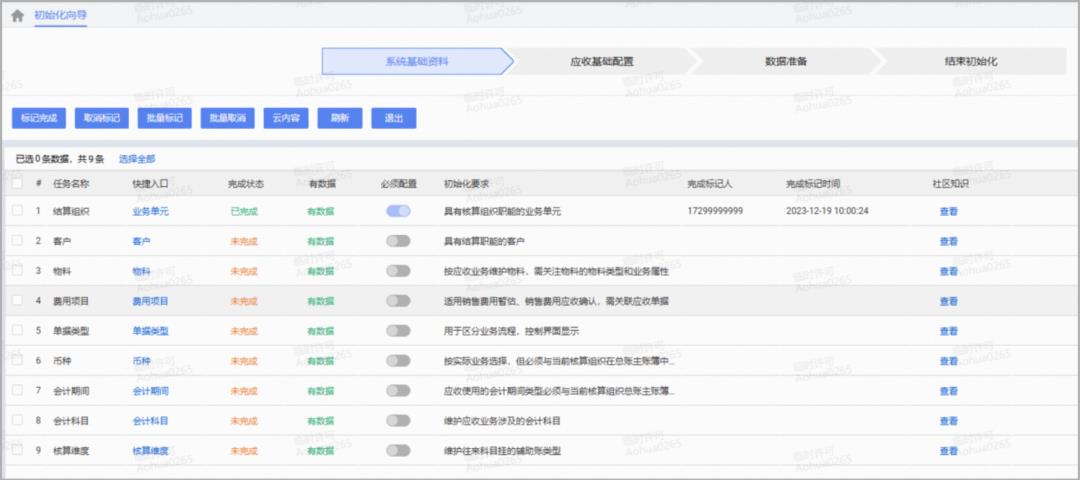Check the 客户 row checkbox

(17, 241)
